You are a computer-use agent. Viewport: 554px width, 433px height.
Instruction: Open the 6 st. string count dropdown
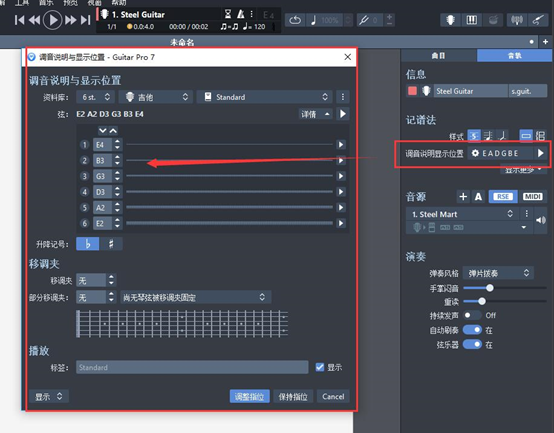point(95,97)
